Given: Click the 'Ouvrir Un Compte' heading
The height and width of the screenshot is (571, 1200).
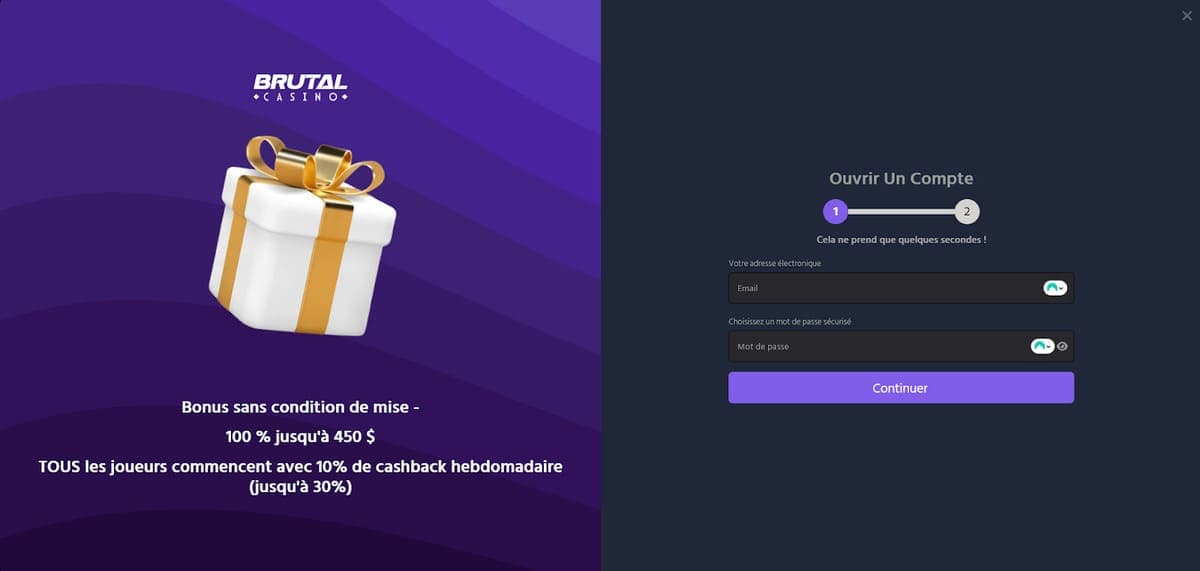Looking at the screenshot, I should coord(901,179).
